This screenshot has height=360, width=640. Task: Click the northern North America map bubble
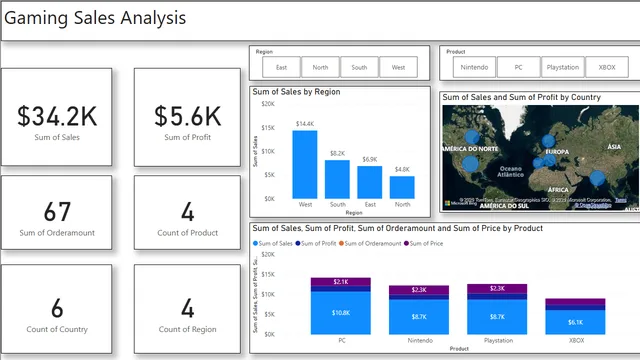point(472,138)
